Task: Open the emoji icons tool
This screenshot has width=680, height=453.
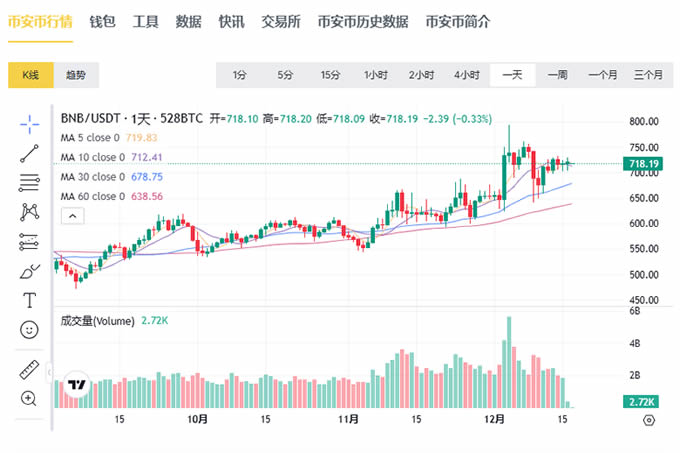Action: 29,329
